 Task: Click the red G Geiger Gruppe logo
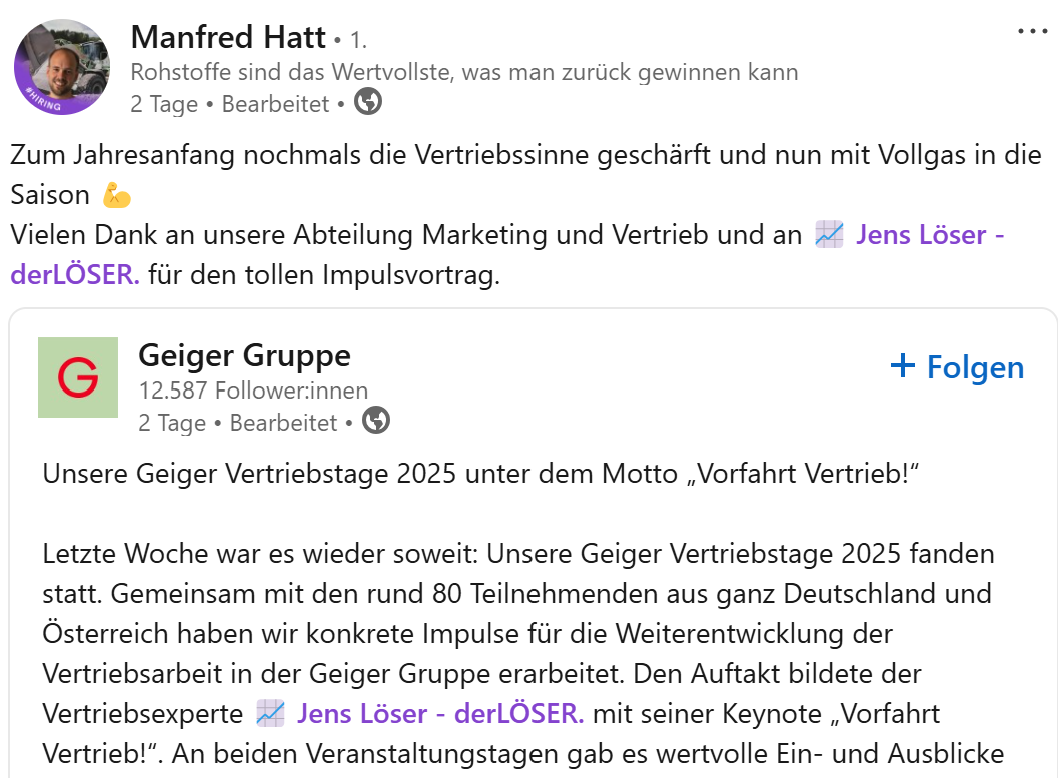click(x=77, y=377)
